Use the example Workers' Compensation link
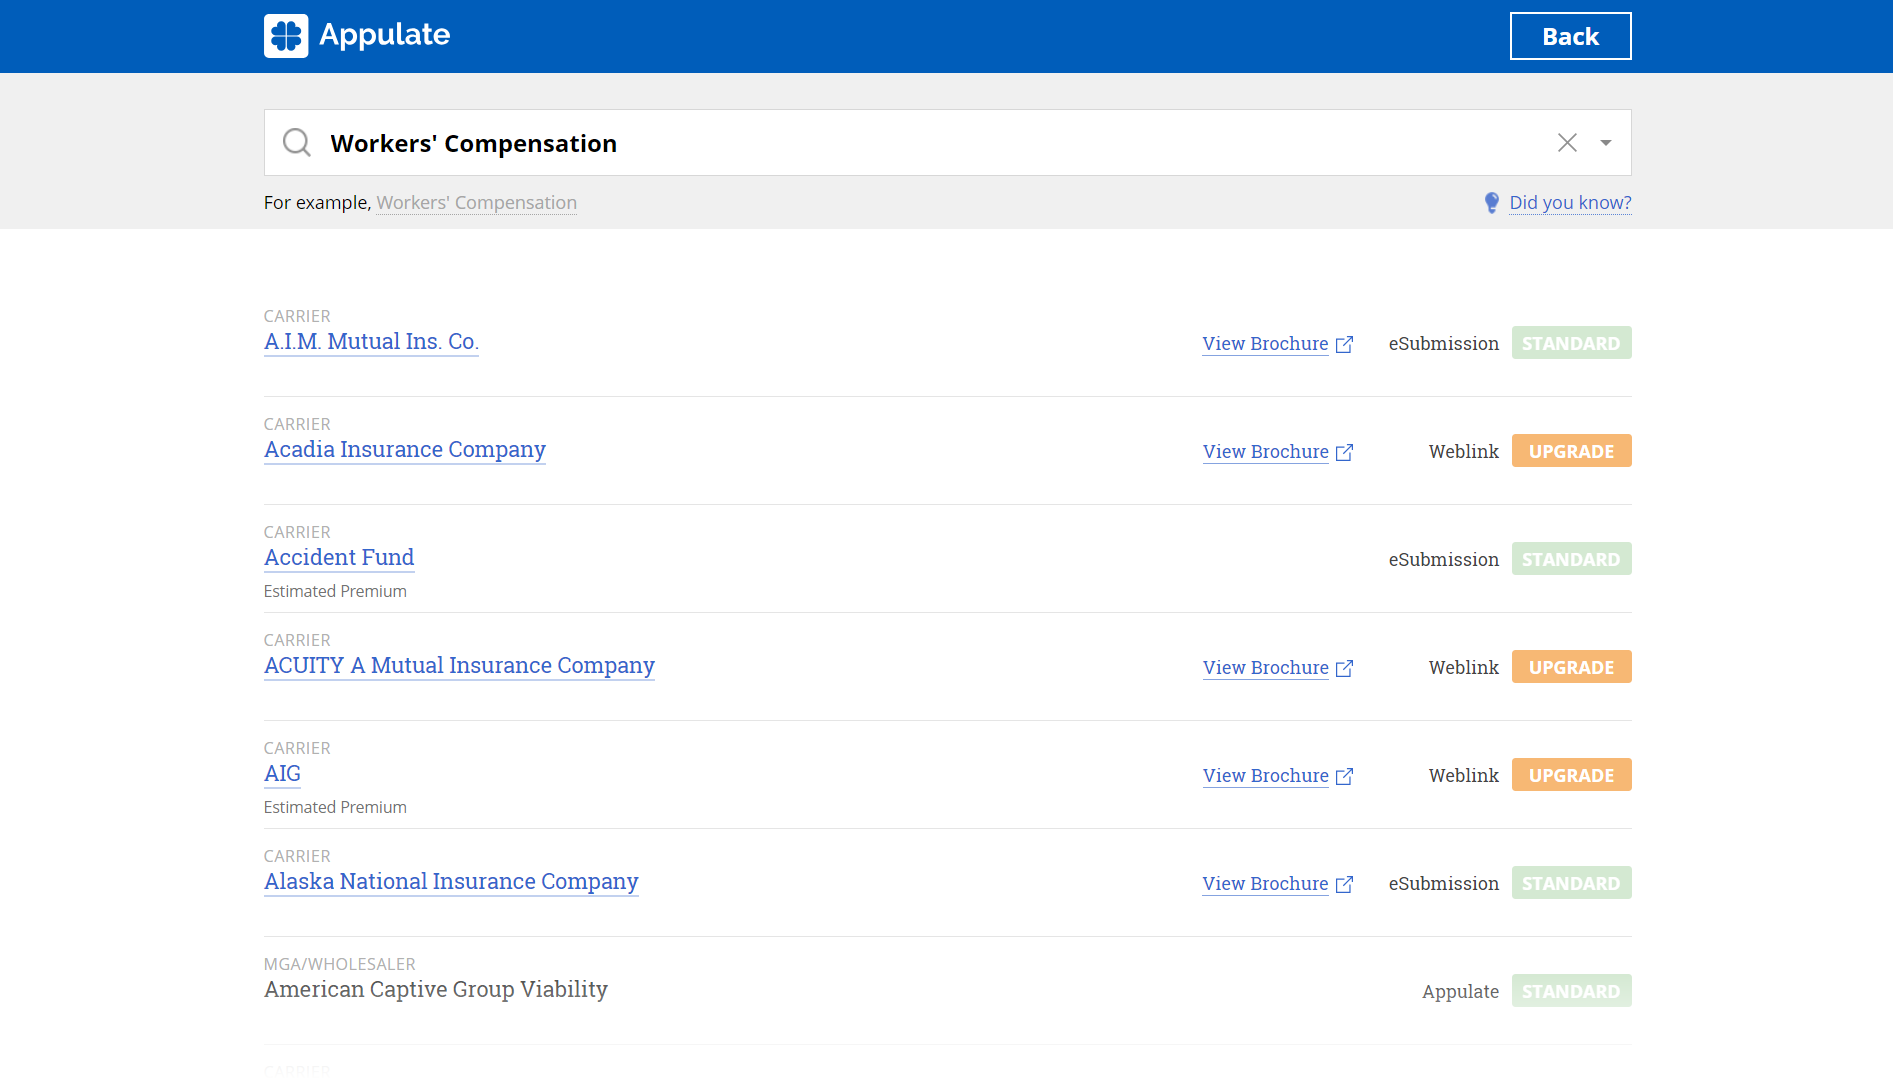1893x1080 pixels. pos(476,203)
